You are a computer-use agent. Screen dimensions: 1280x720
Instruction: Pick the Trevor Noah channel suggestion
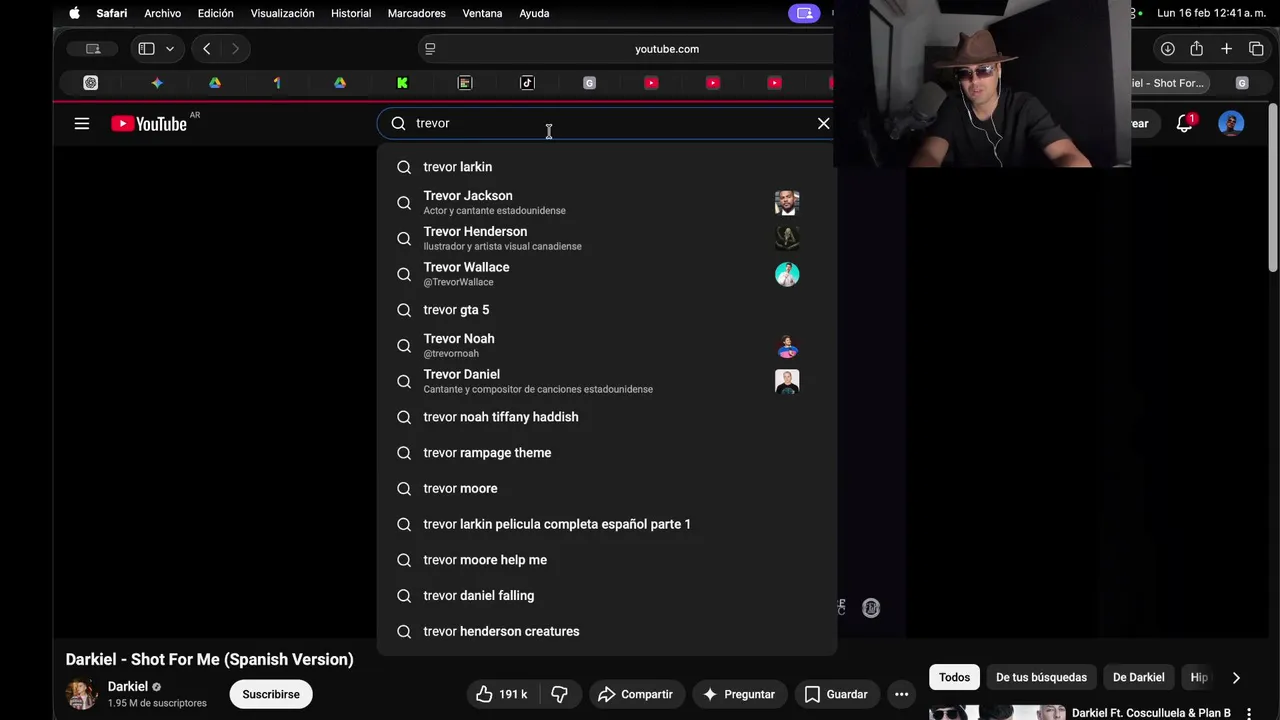pos(607,346)
